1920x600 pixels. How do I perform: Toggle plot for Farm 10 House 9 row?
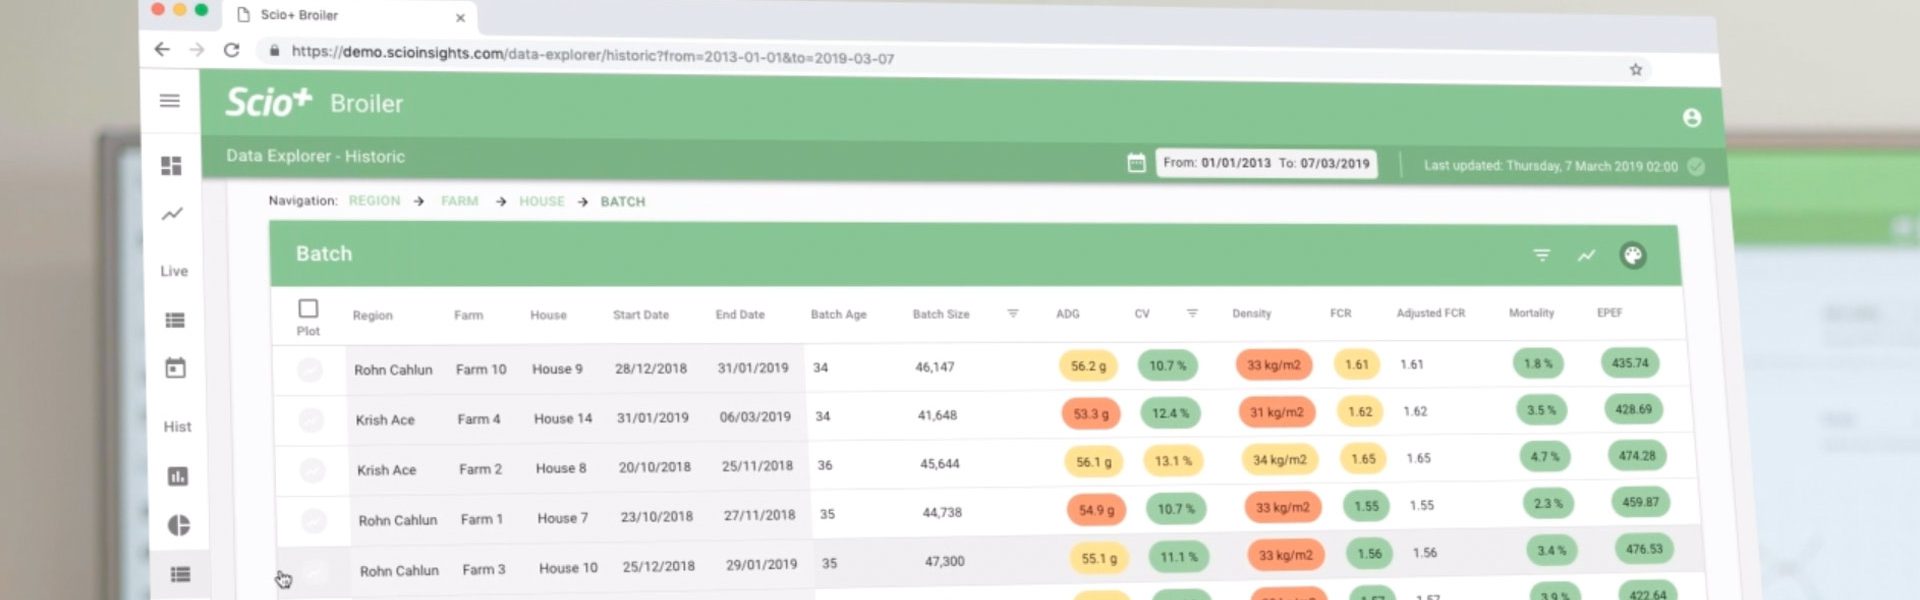pyautogui.click(x=310, y=370)
